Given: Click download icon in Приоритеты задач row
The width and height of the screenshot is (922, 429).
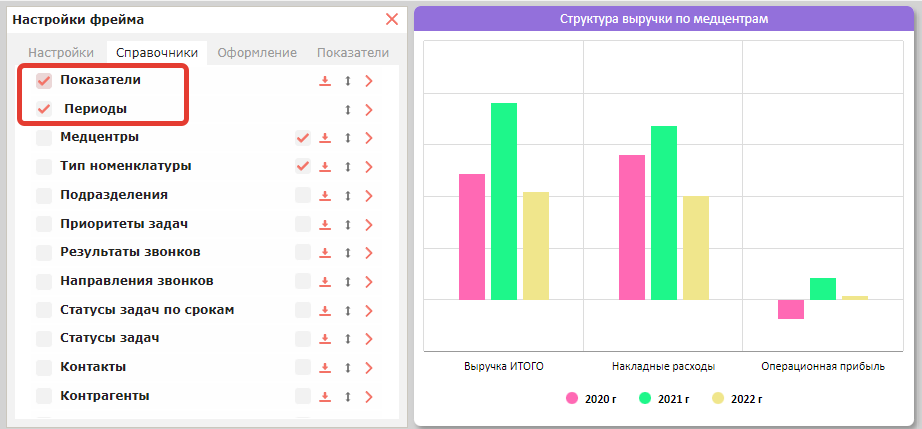Looking at the screenshot, I should pyautogui.click(x=325, y=224).
